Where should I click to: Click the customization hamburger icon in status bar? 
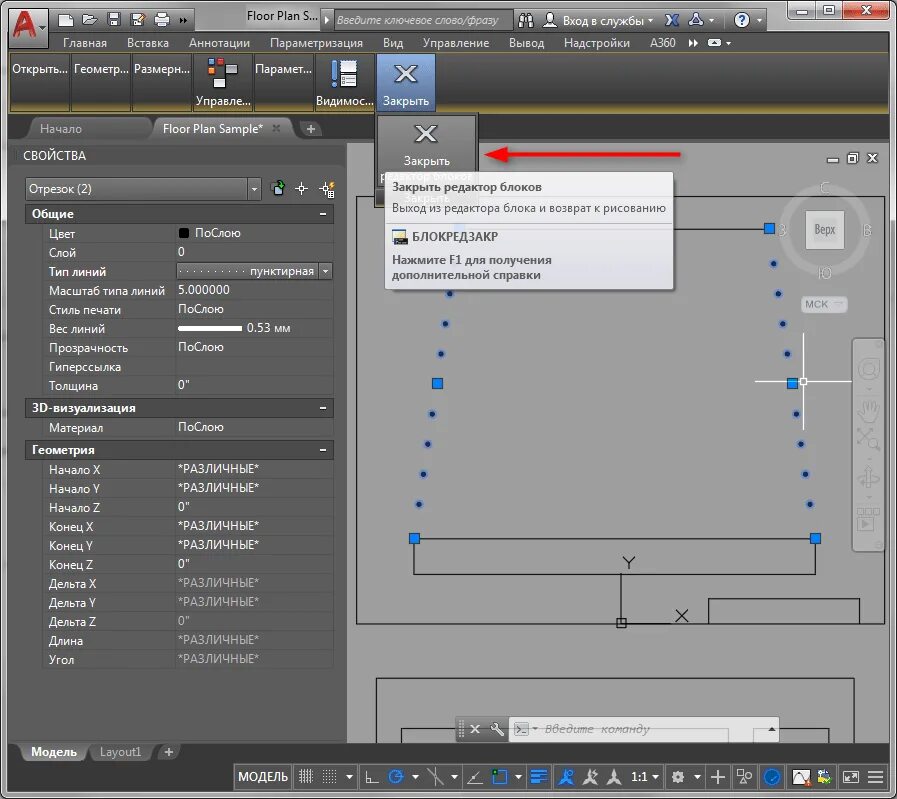pyautogui.click(x=875, y=777)
